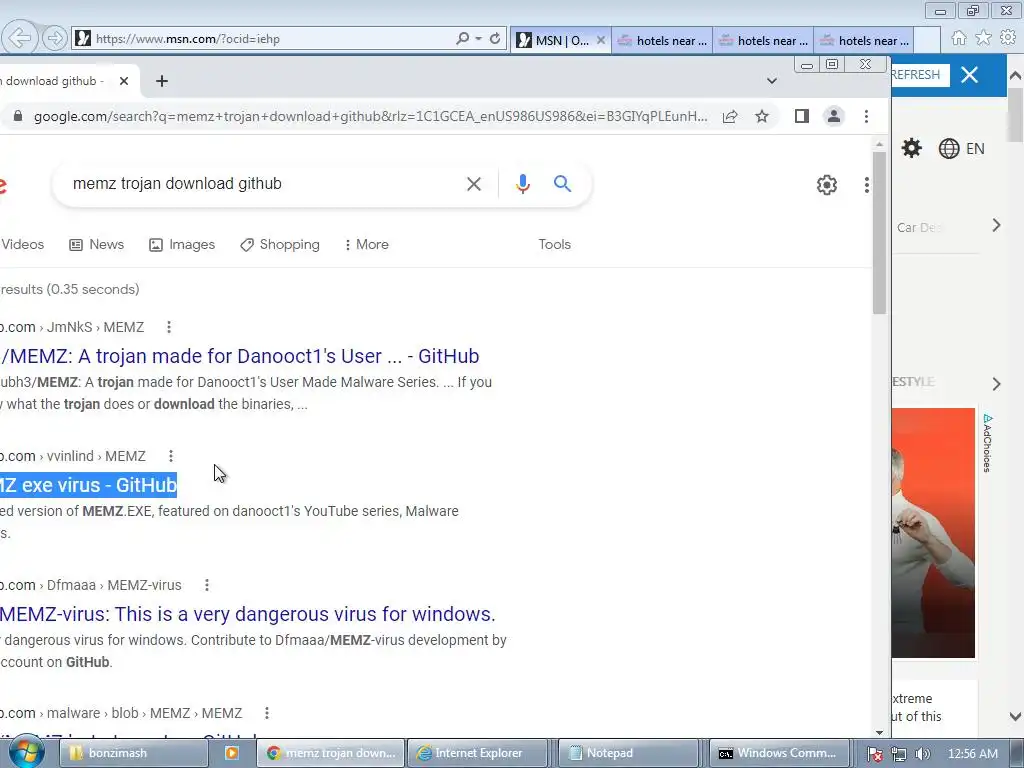Open the search Tools button

(554, 244)
